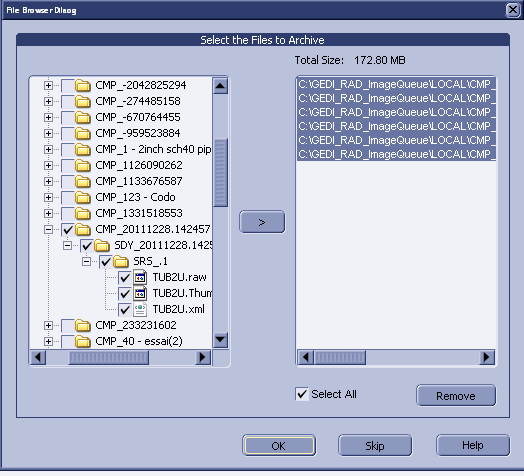Image resolution: width=524 pixels, height=476 pixels.
Task: Expand the CMP_233231602 tree node
Action: 48,325
